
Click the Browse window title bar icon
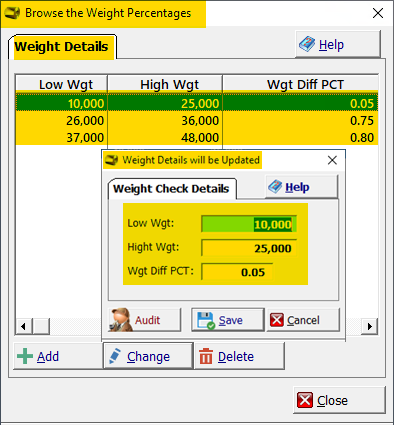[x=12, y=13]
